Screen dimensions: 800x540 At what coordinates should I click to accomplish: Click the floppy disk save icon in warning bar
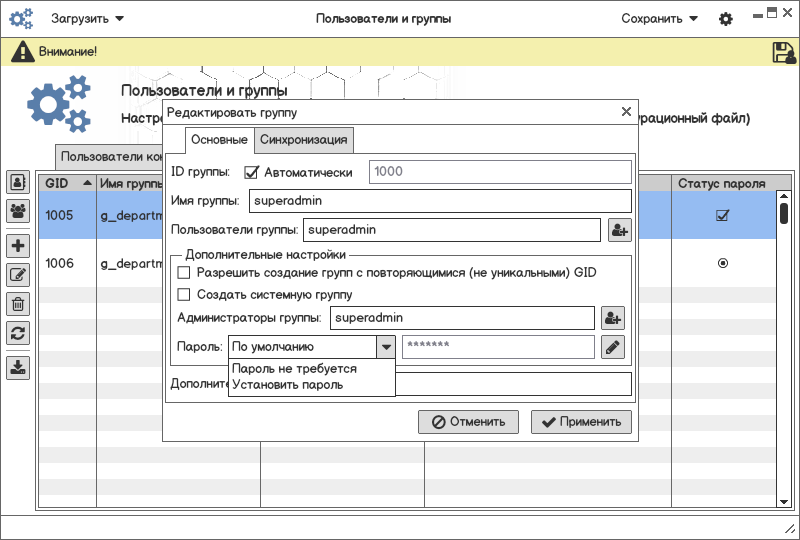(784, 52)
